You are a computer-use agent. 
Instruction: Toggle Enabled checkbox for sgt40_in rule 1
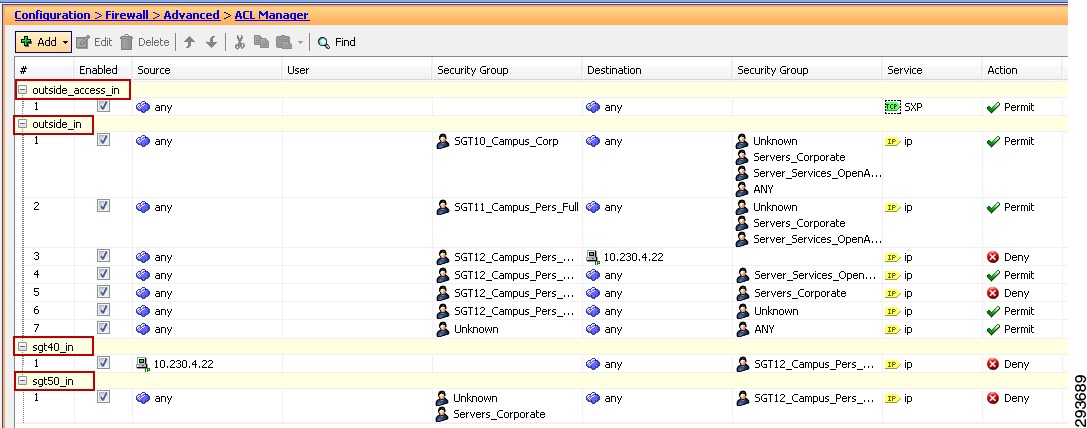tap(103, 363)
